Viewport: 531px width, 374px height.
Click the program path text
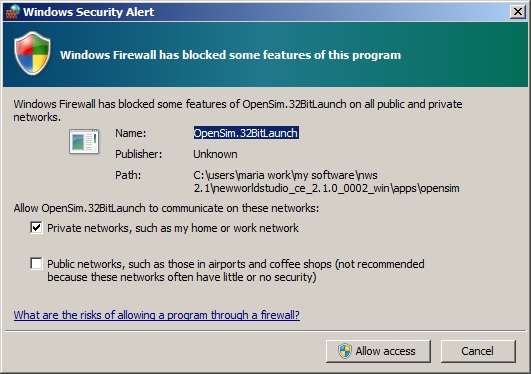(326, 182)
